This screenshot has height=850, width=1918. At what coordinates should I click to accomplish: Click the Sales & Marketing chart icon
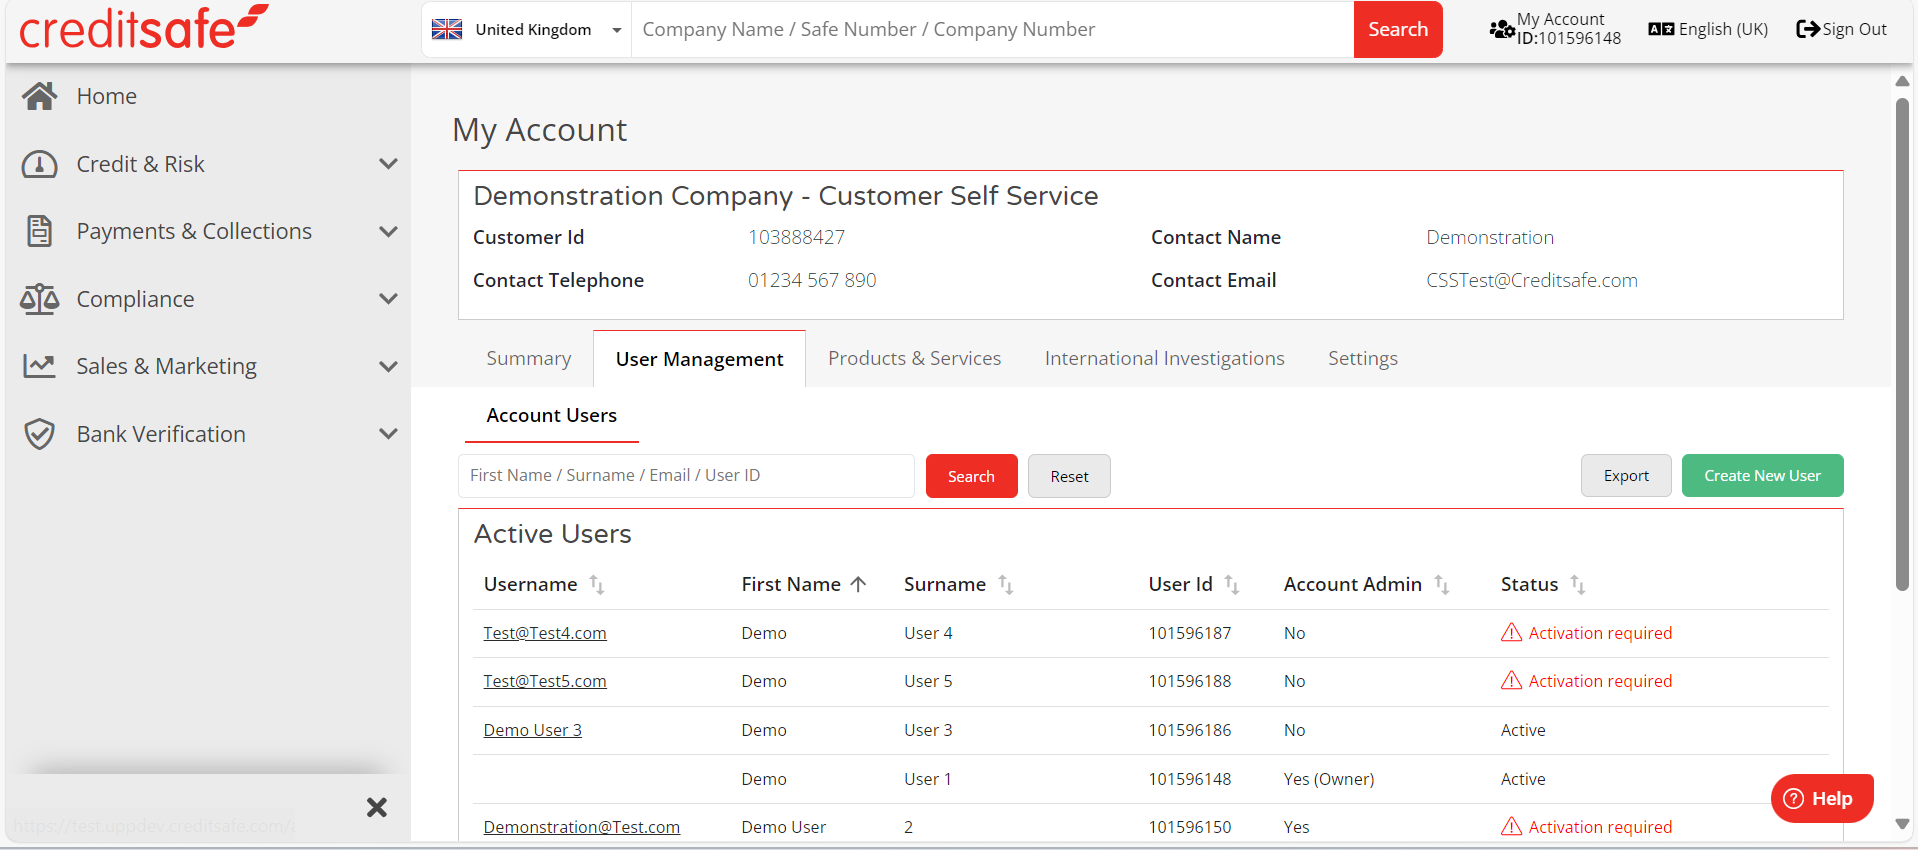(x=40, y=366)
